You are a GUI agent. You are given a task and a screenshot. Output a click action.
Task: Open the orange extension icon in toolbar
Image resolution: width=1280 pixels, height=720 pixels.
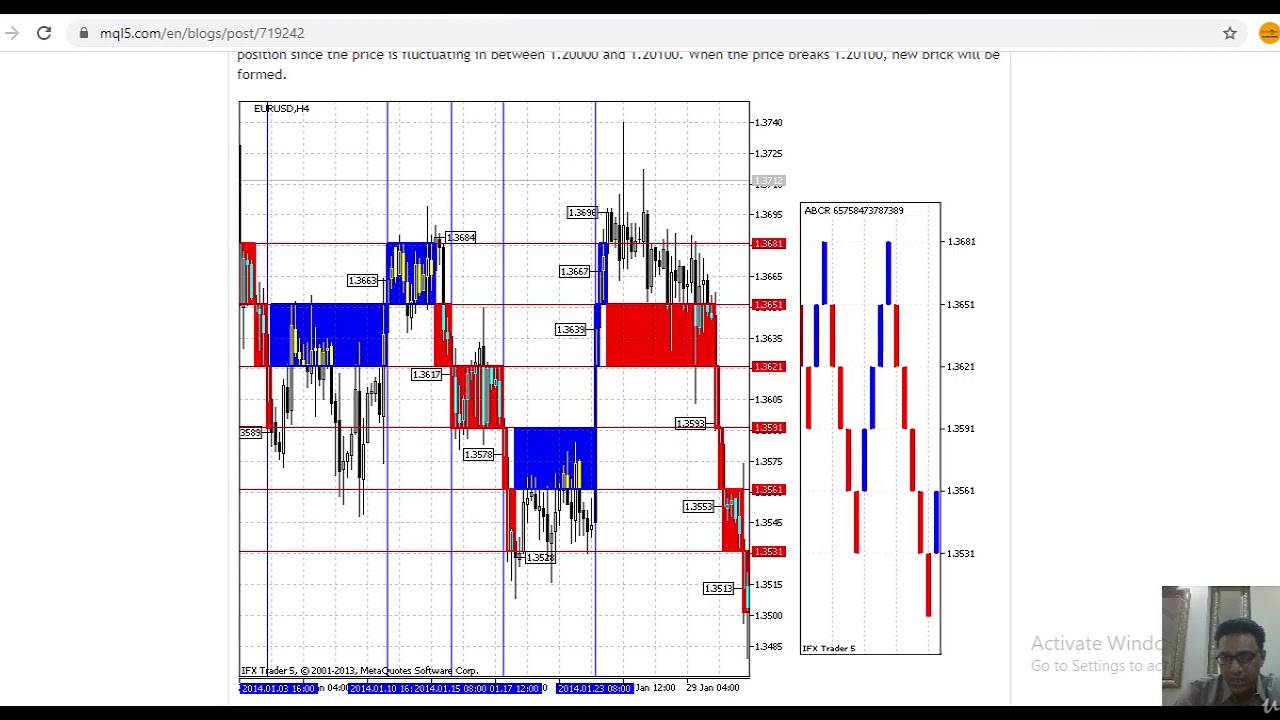[x=1268, y=33]
